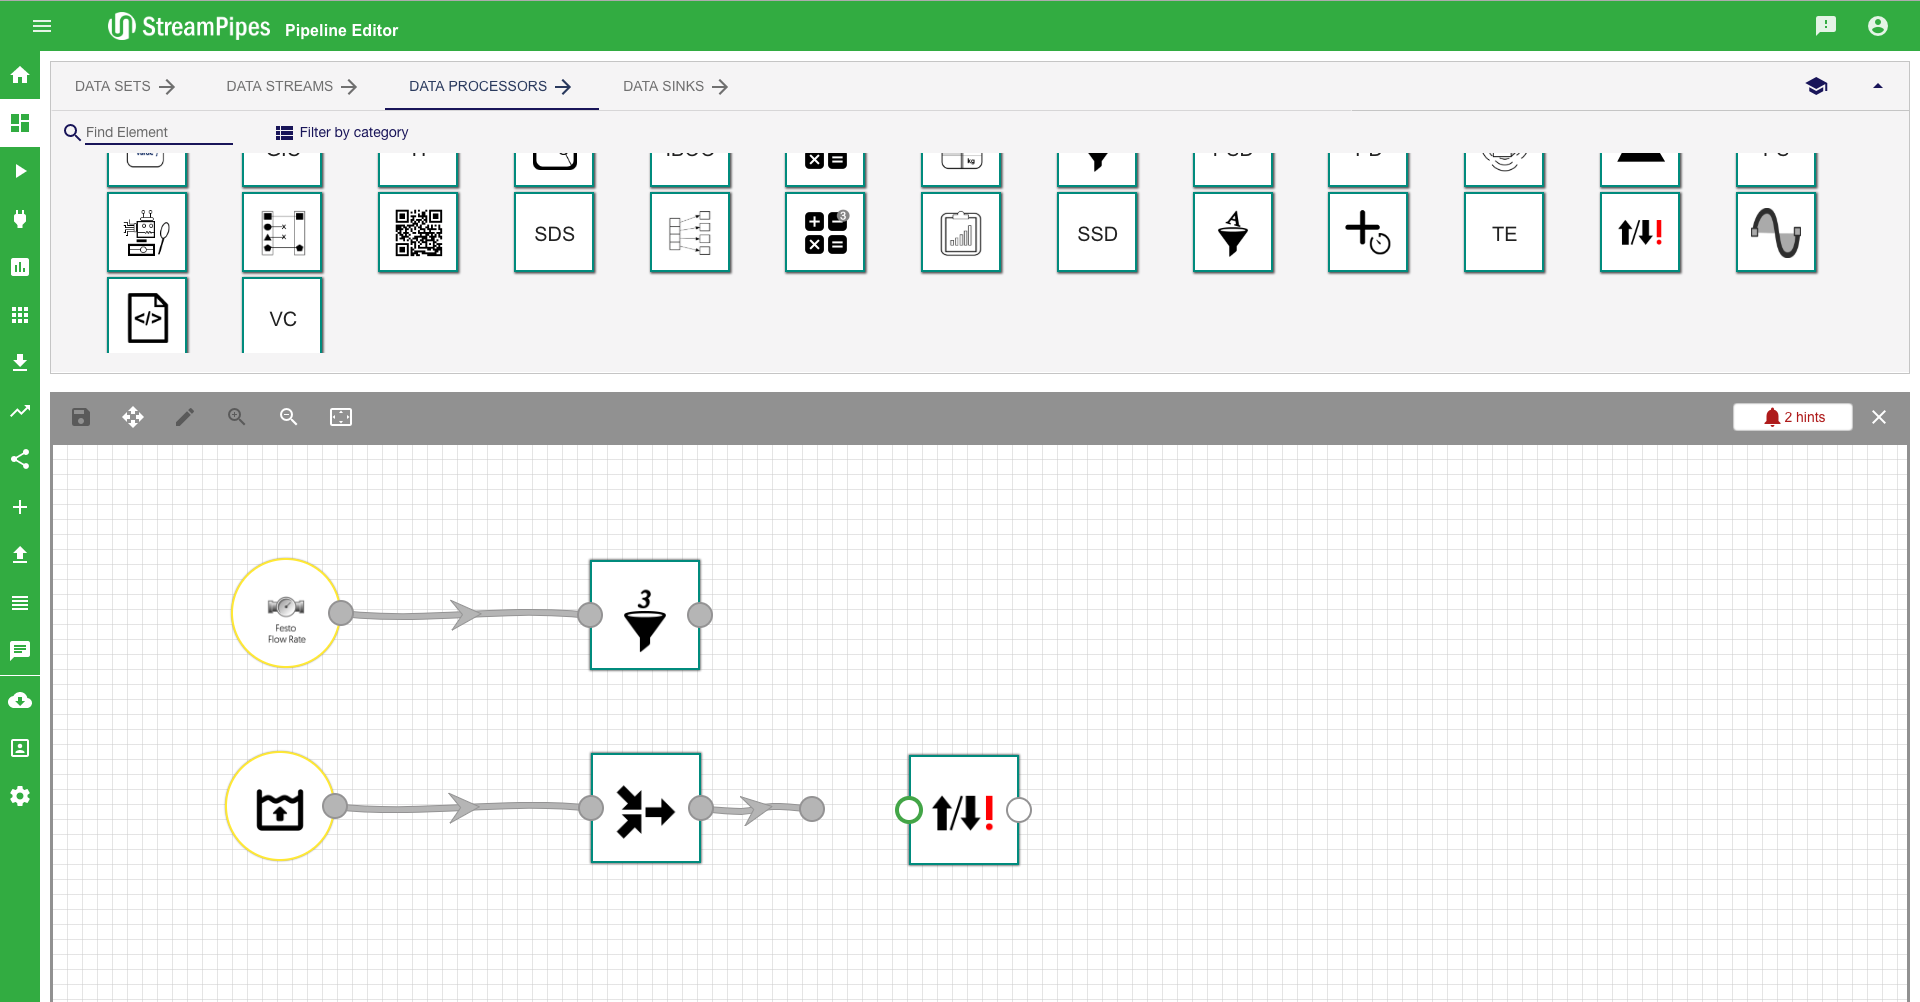Click the zoom in magnifier icon

point(237,417)
